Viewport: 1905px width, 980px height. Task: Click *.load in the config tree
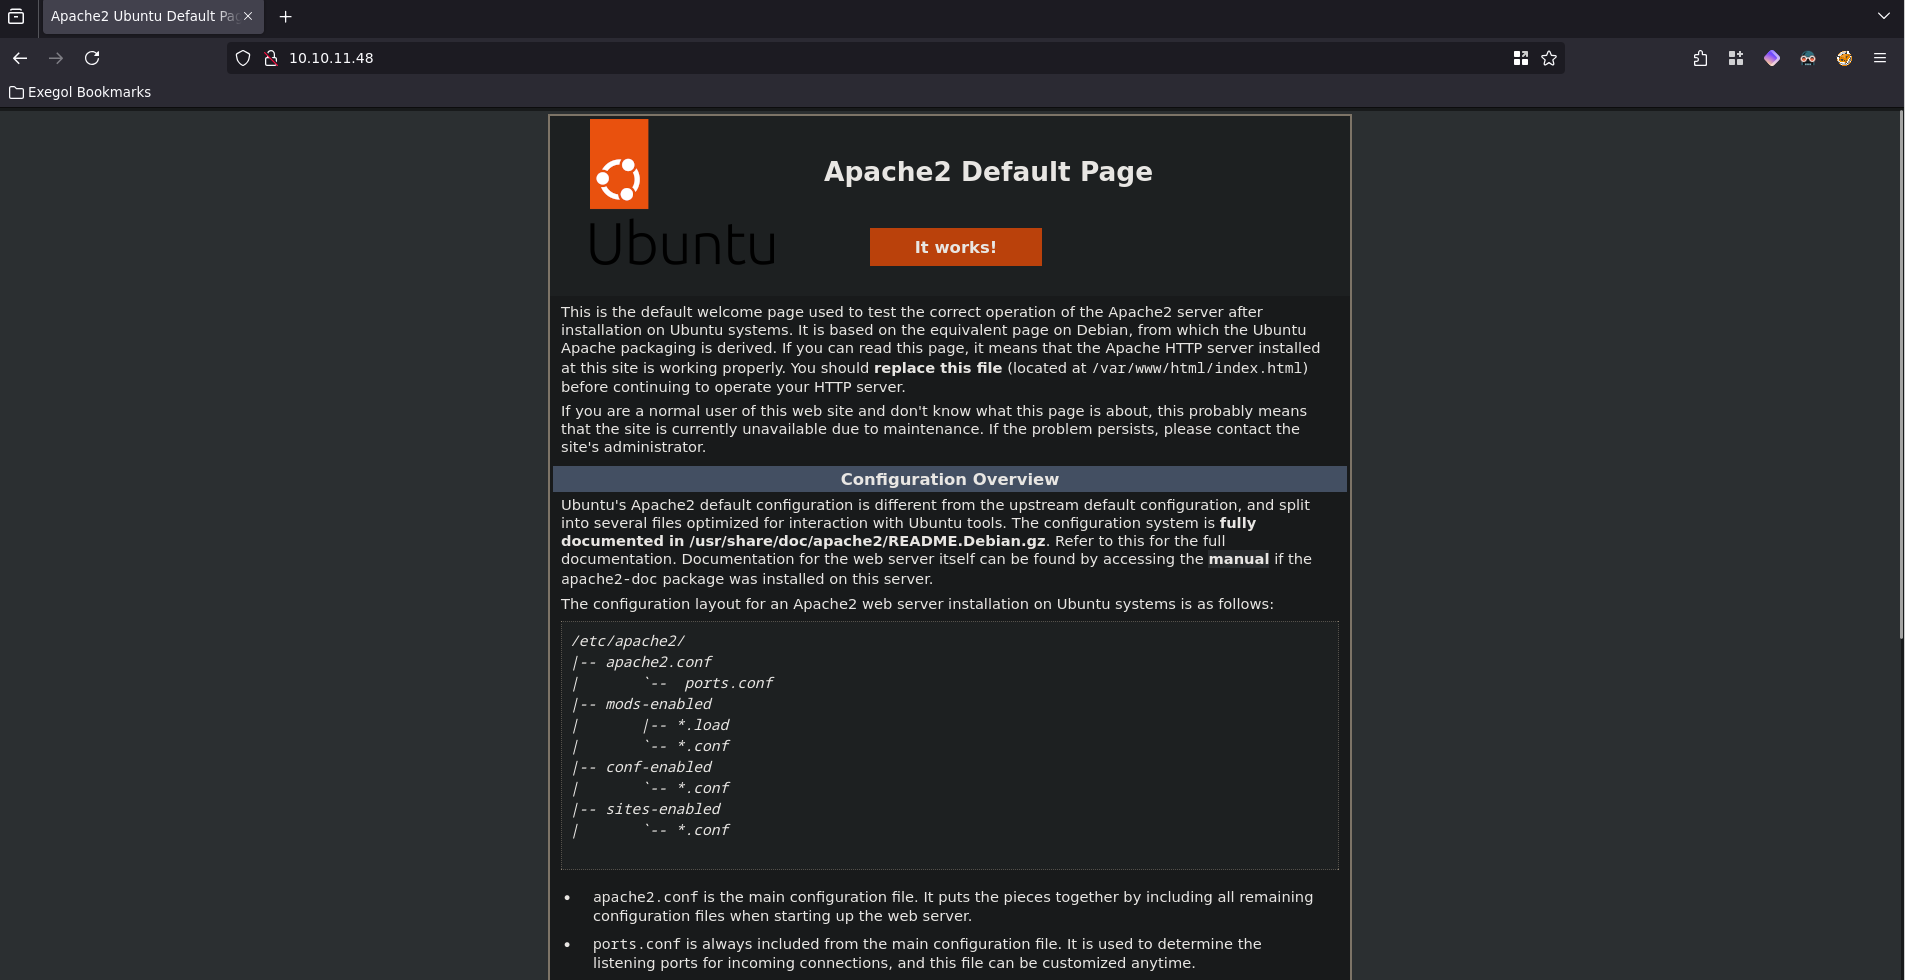coord(703,725)
